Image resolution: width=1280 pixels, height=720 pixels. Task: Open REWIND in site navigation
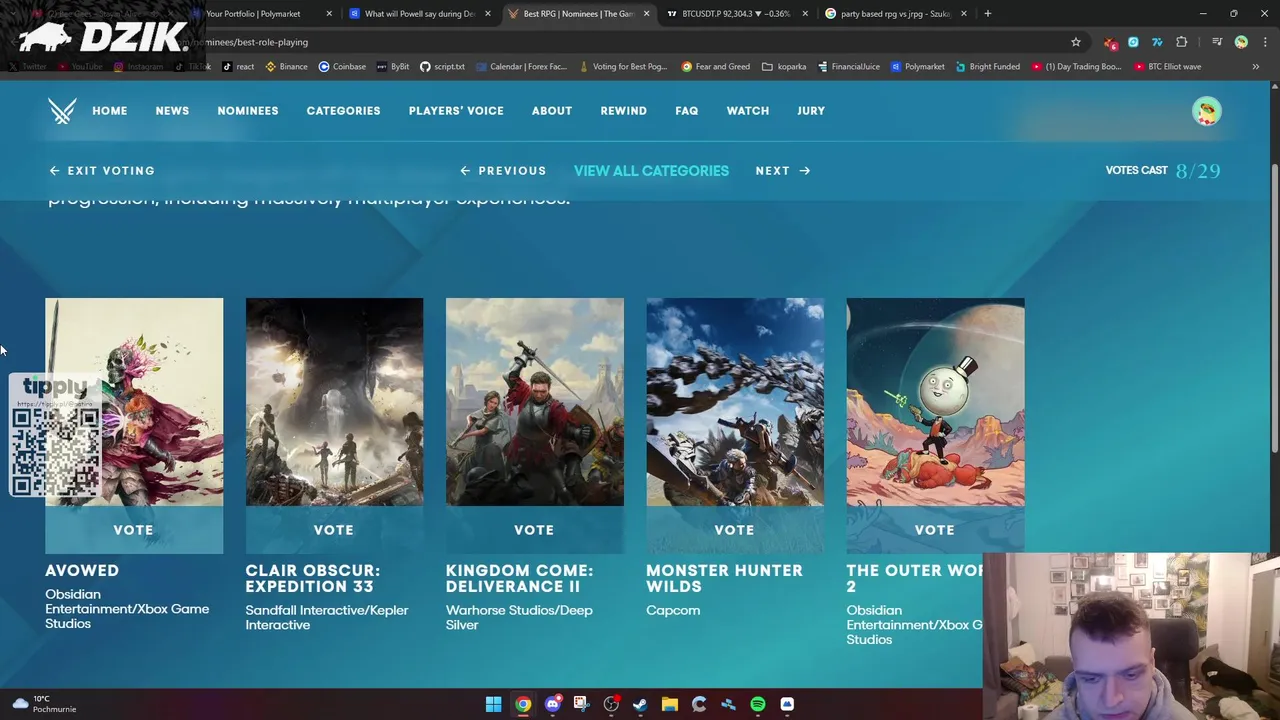(623, 111)
